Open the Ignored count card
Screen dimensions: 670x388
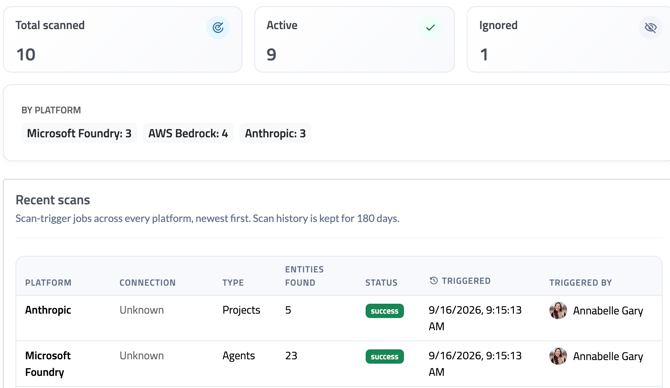point(568,39)
